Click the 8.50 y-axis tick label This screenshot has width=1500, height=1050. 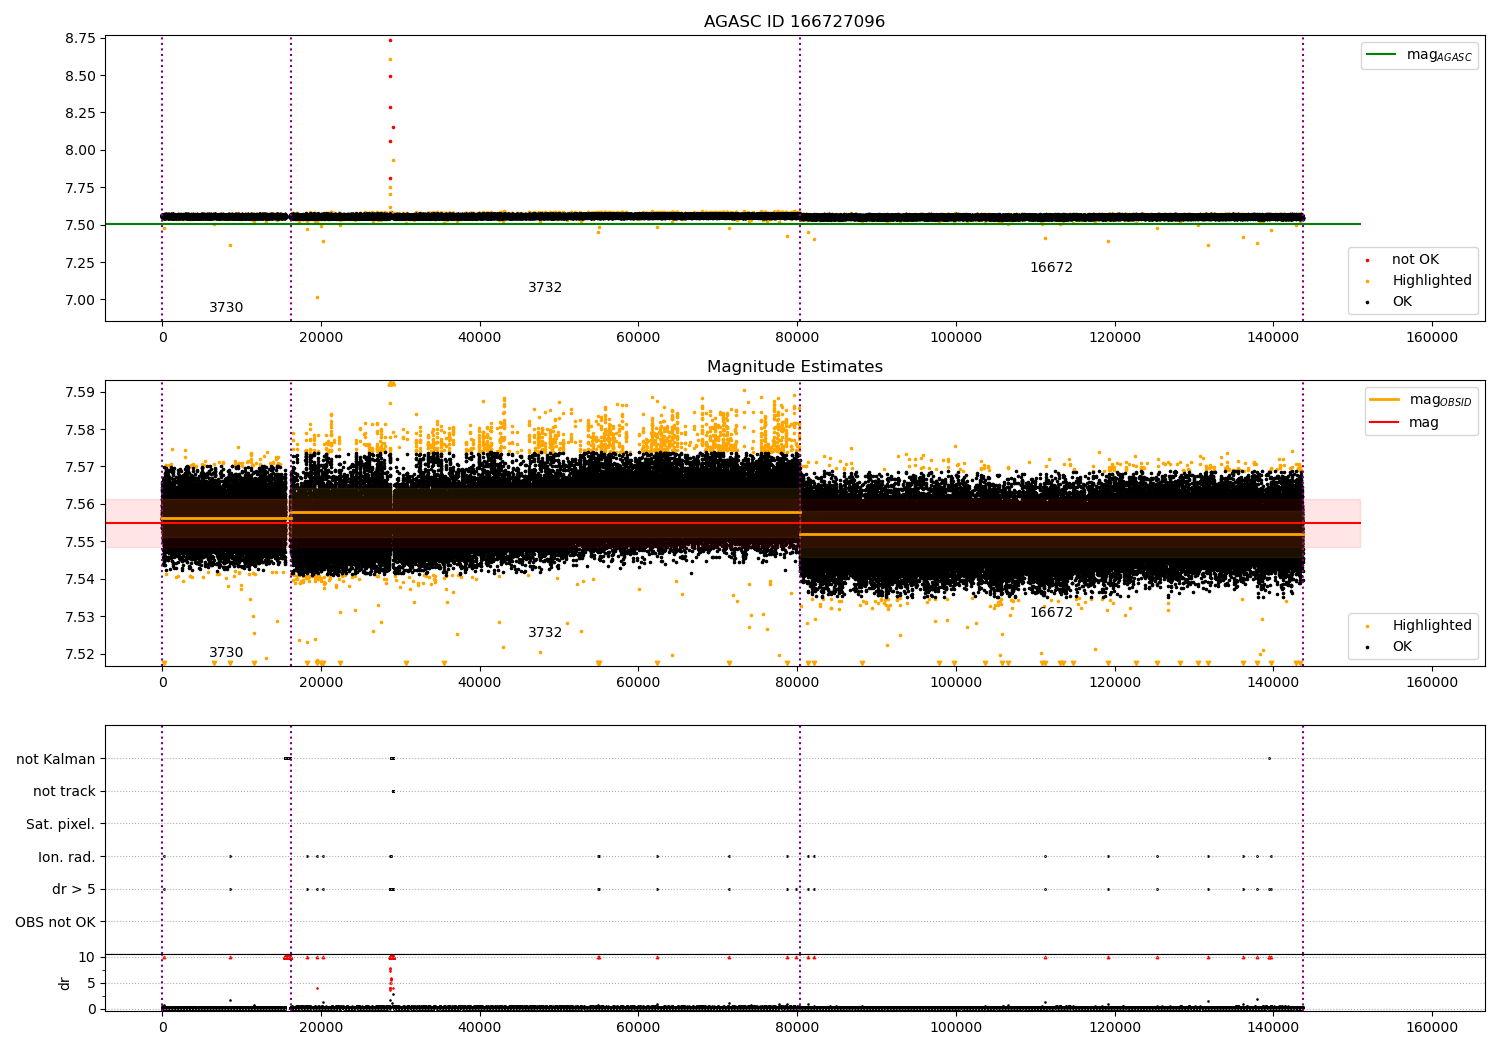[x=79, y=76]
